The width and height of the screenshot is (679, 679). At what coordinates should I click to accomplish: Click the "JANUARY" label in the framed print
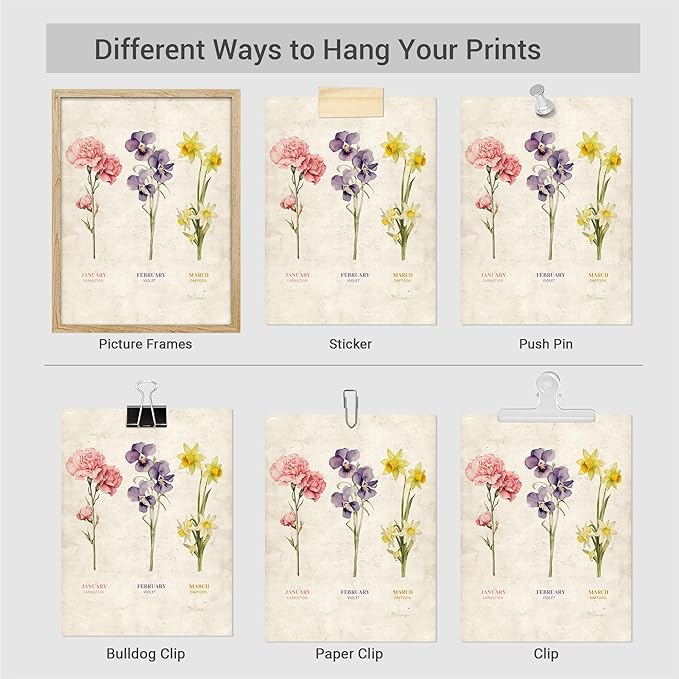coord(96,273)
